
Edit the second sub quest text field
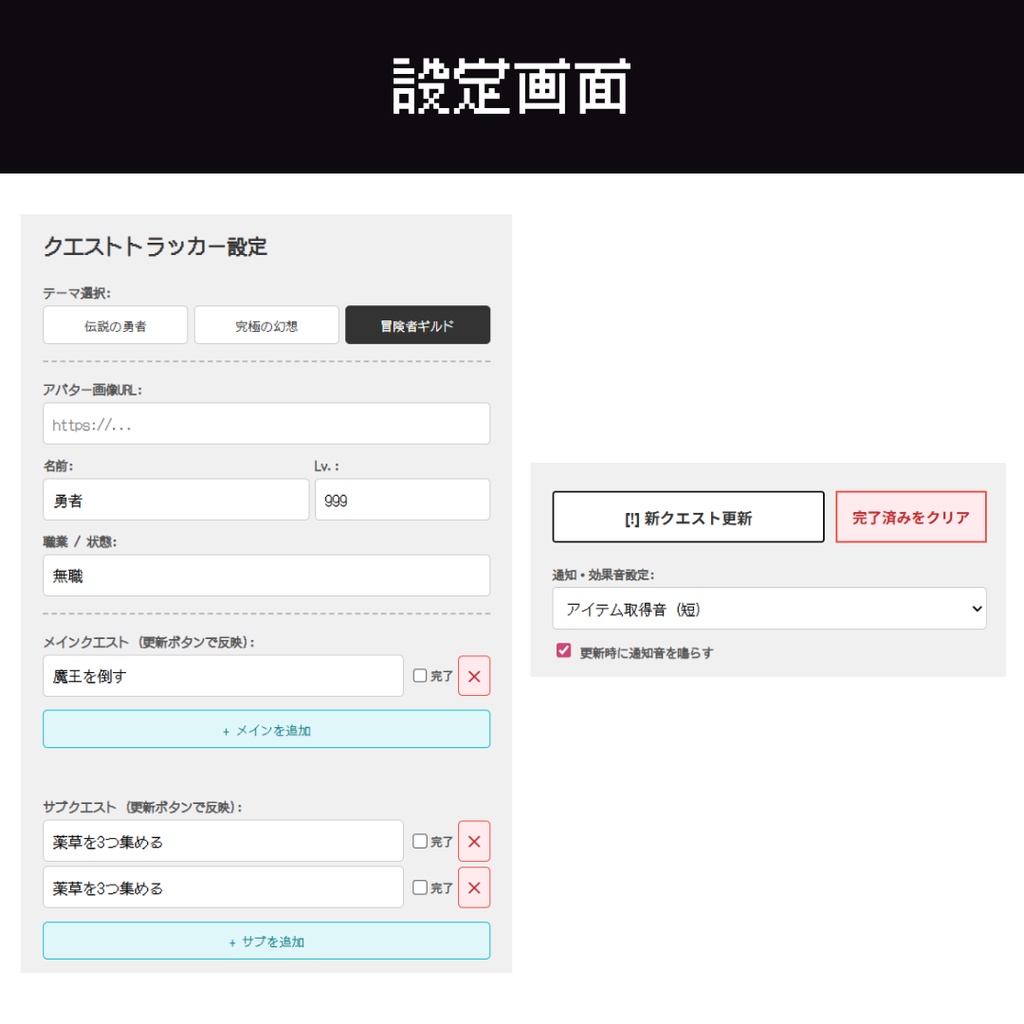pos(223,888)
